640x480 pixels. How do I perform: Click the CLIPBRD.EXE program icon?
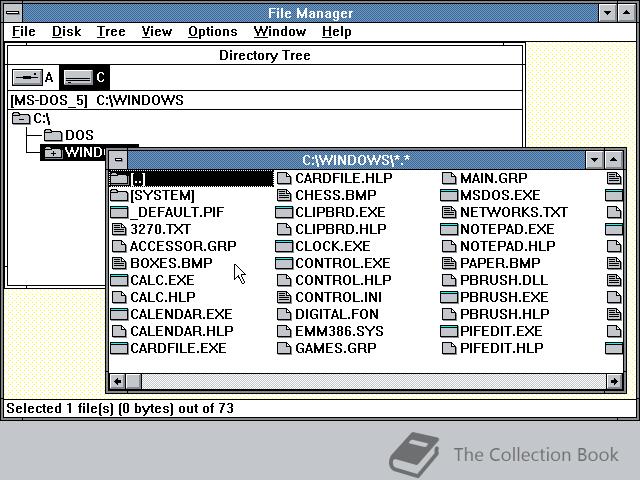tap(284, 212)
